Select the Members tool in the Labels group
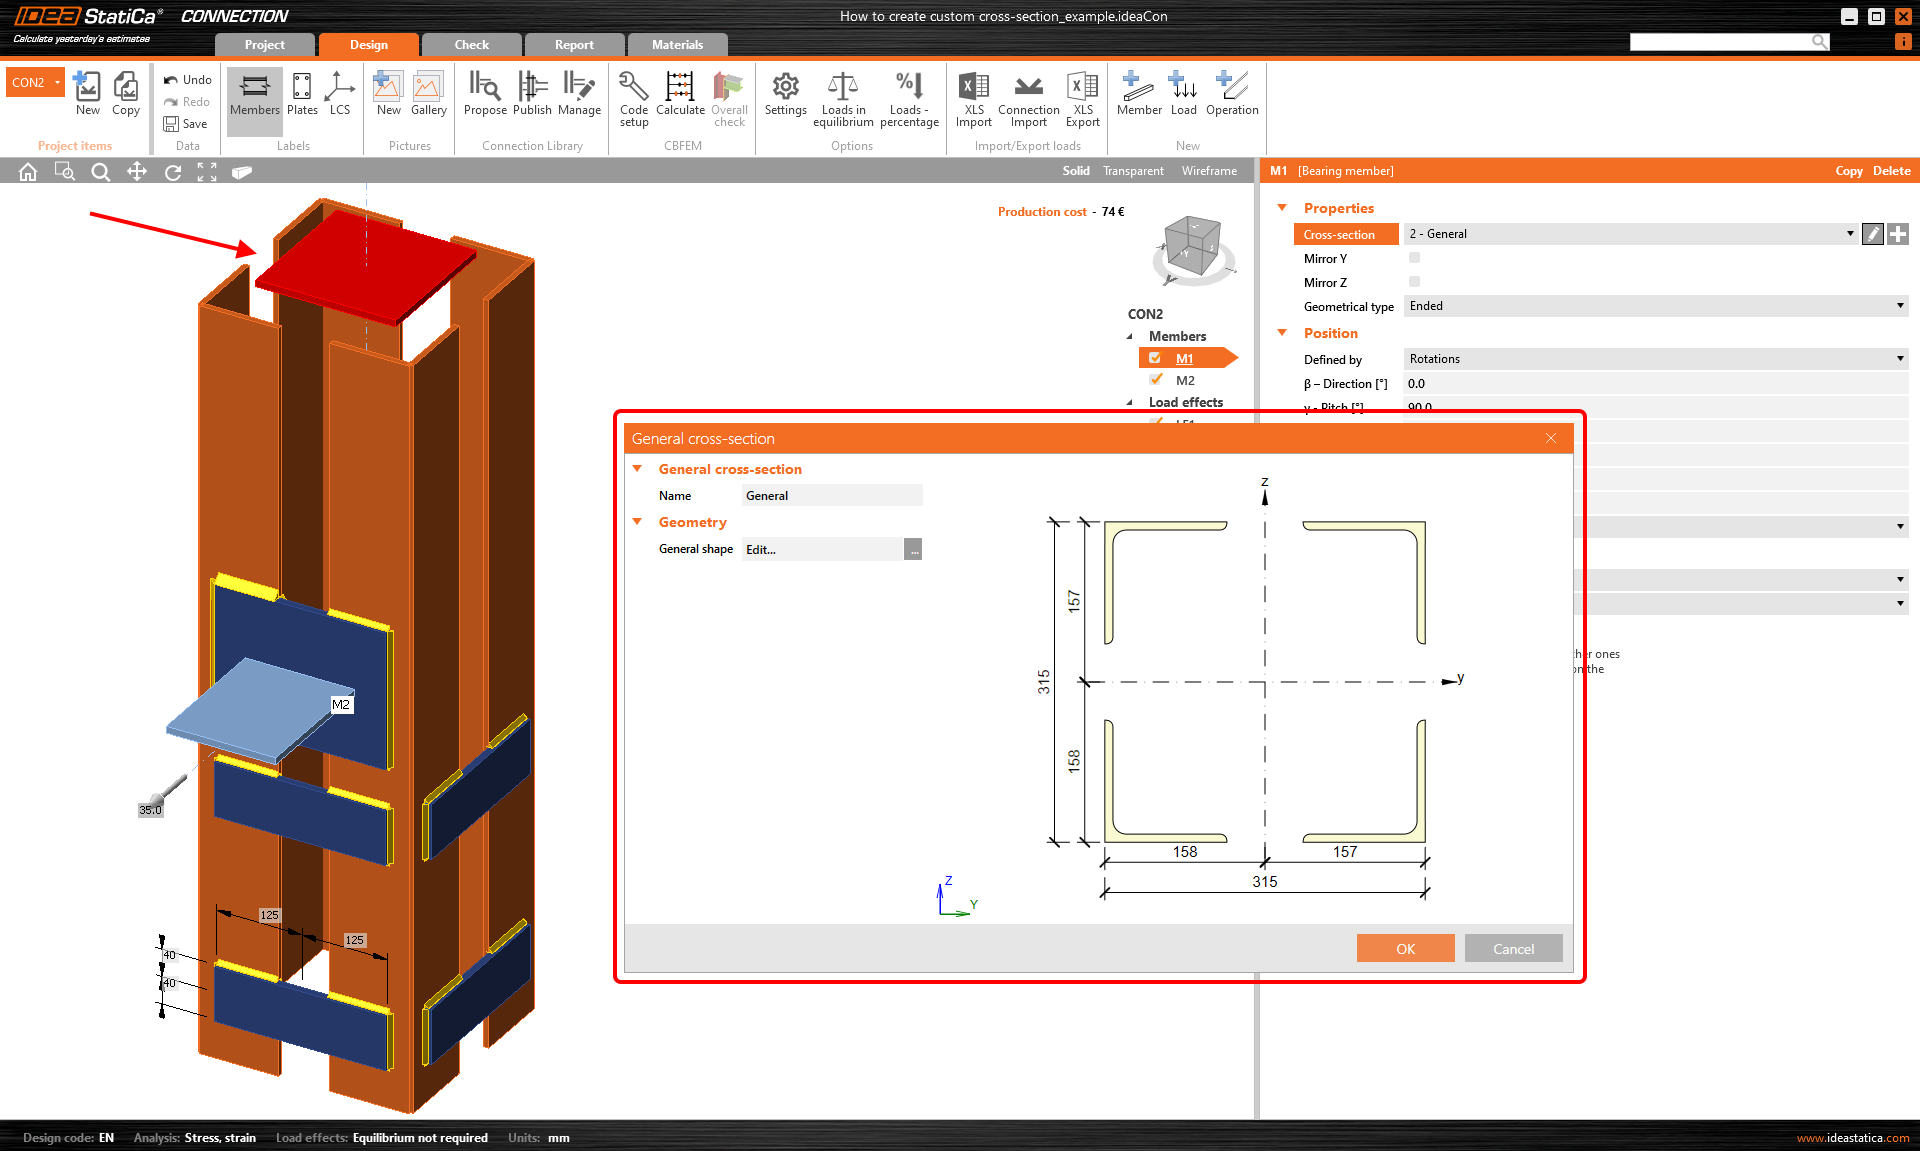Viewport: 1920px width, 1151px height. tap(253, 97)
